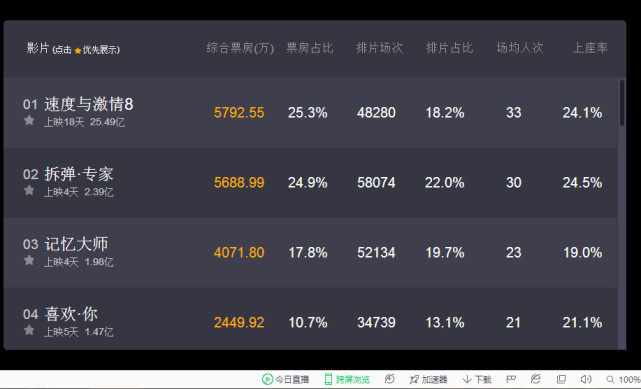
Task: Open the 下载 downloads manager
Action: pos(477,379)
